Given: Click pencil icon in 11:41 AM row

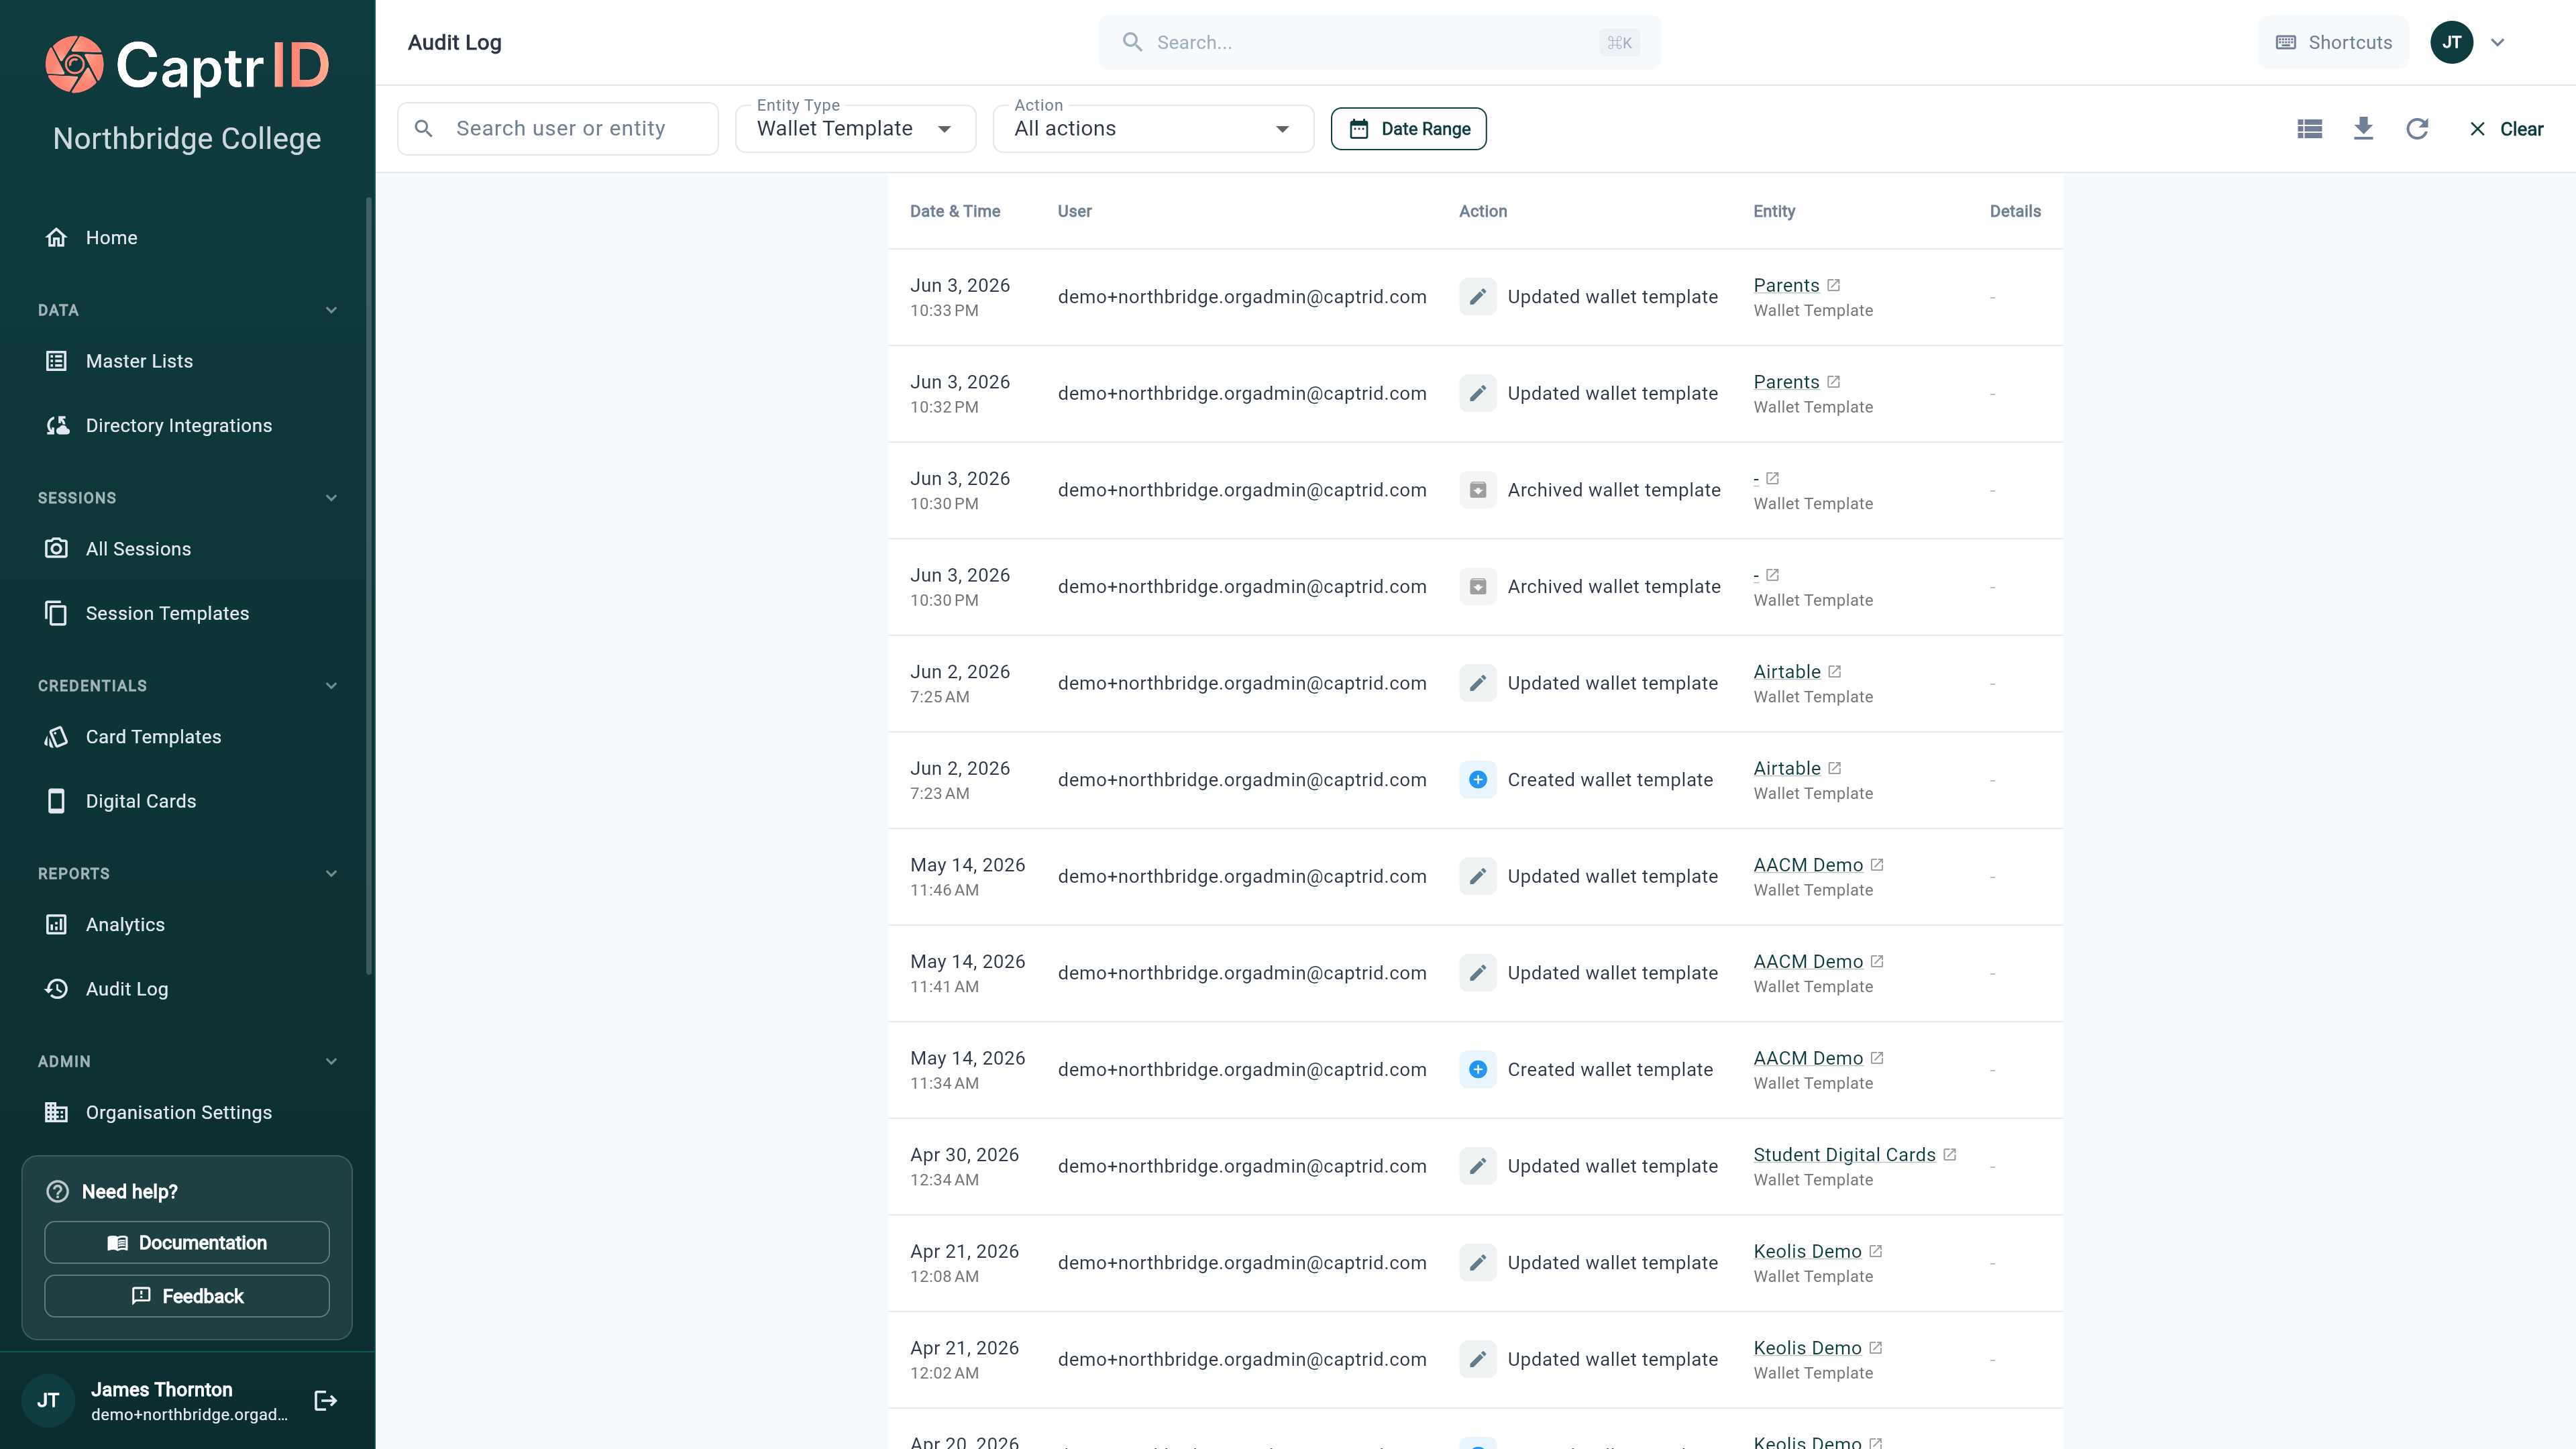Looking at the screenshot, I should [x=1478, y=973].
